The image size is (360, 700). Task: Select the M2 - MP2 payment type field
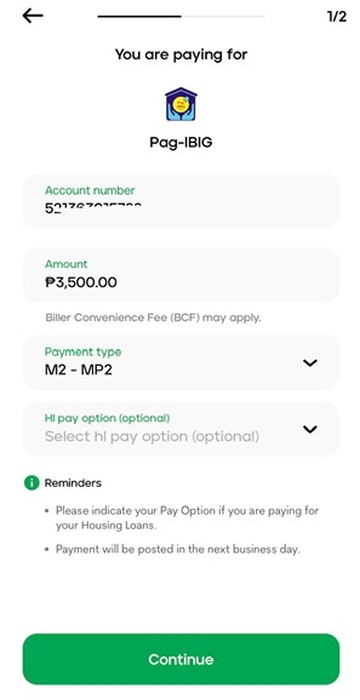pyautogui.click(x=181, y=362)
